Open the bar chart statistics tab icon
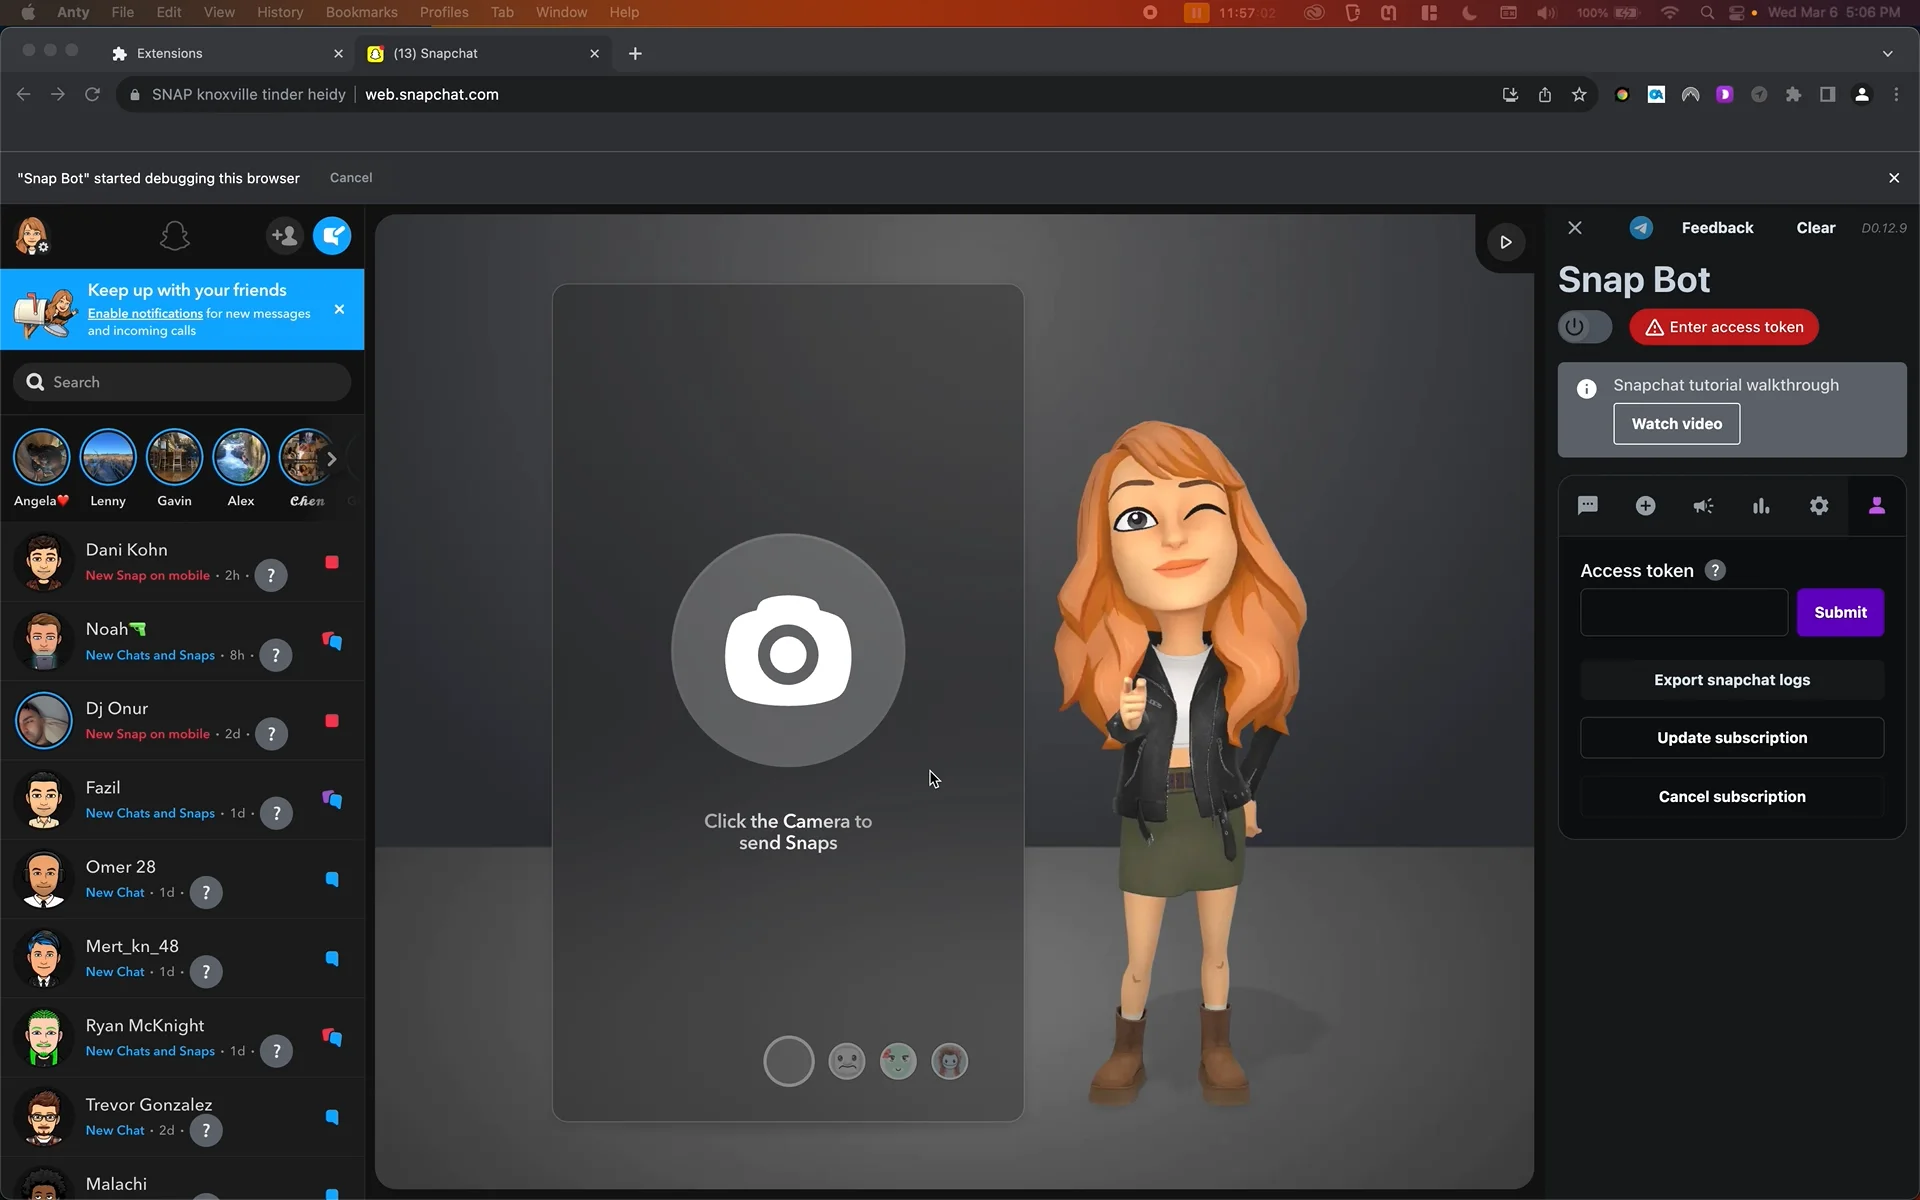This screenshot has height=1200, width=1920. [1761, 506]
